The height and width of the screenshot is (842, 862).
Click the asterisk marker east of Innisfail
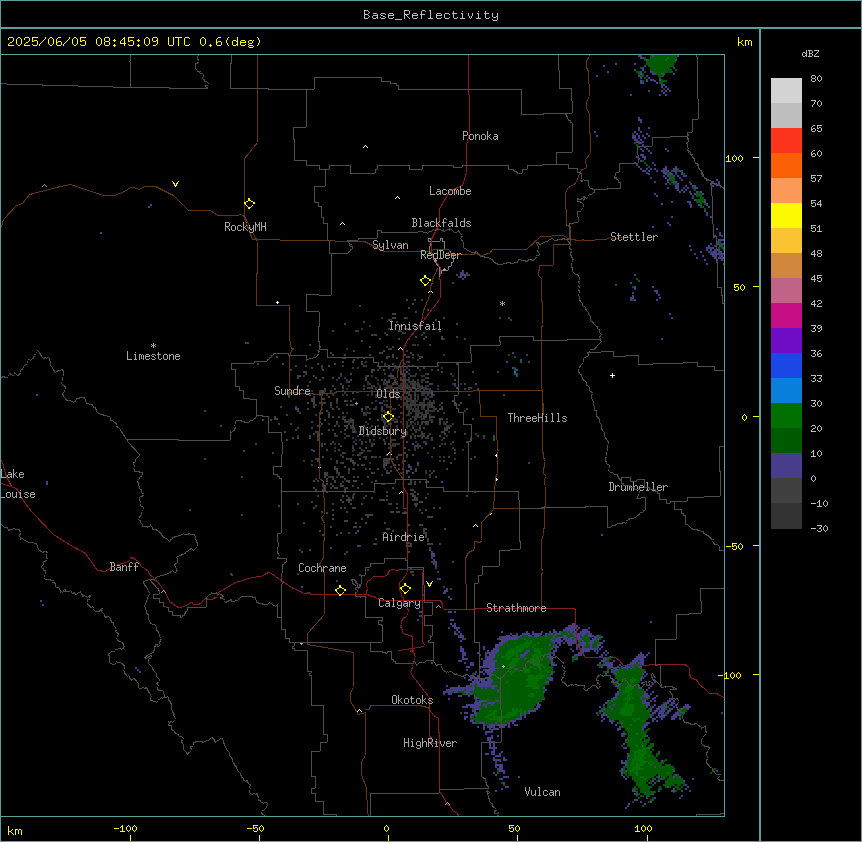click(x=502, y=303)
